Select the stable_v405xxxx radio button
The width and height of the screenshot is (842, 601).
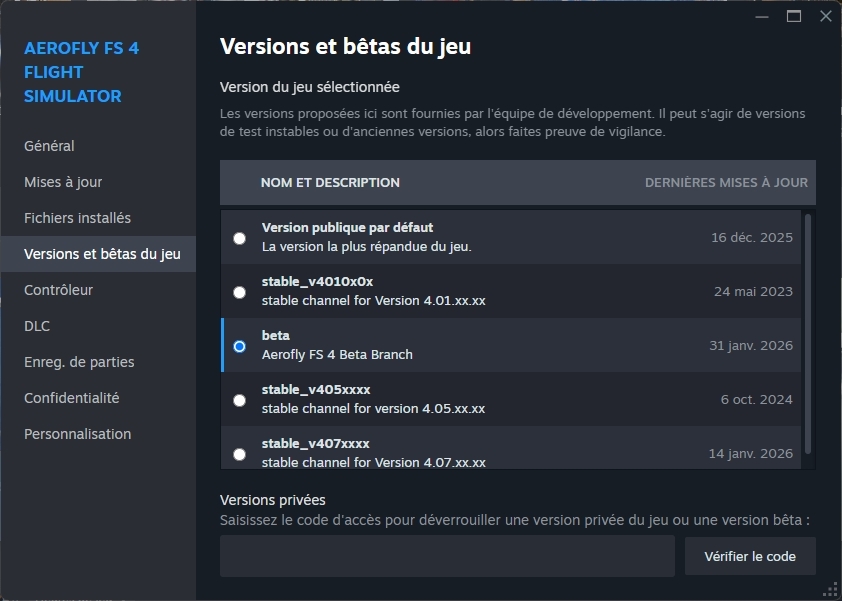[239, 400]
